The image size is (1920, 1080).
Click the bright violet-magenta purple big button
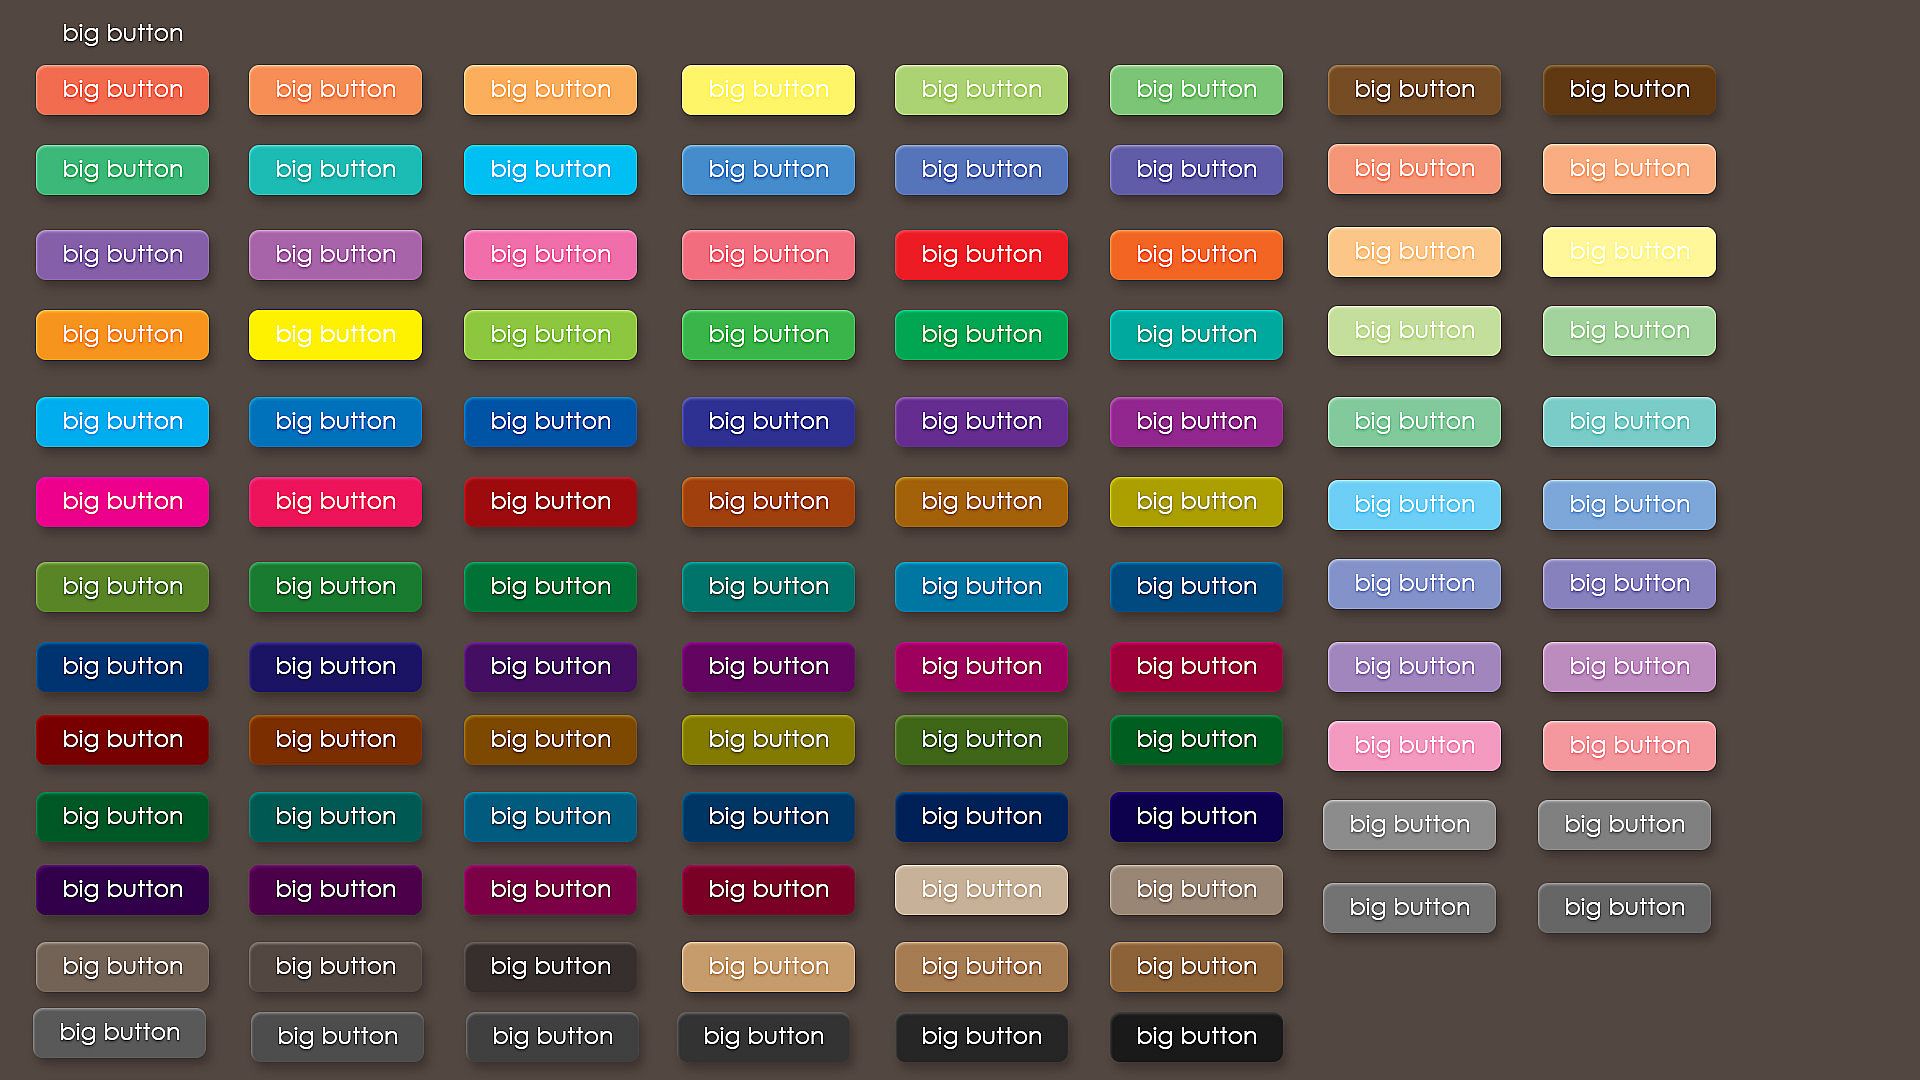(1196, 421)
